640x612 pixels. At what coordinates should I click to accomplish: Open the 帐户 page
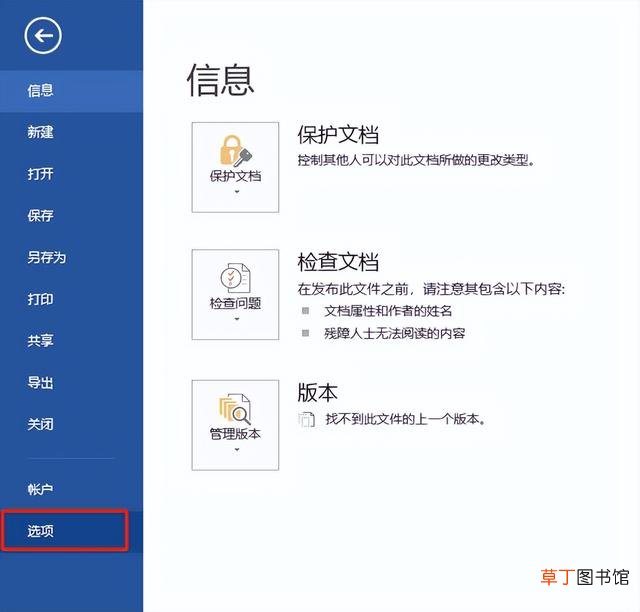coord(71,489)
